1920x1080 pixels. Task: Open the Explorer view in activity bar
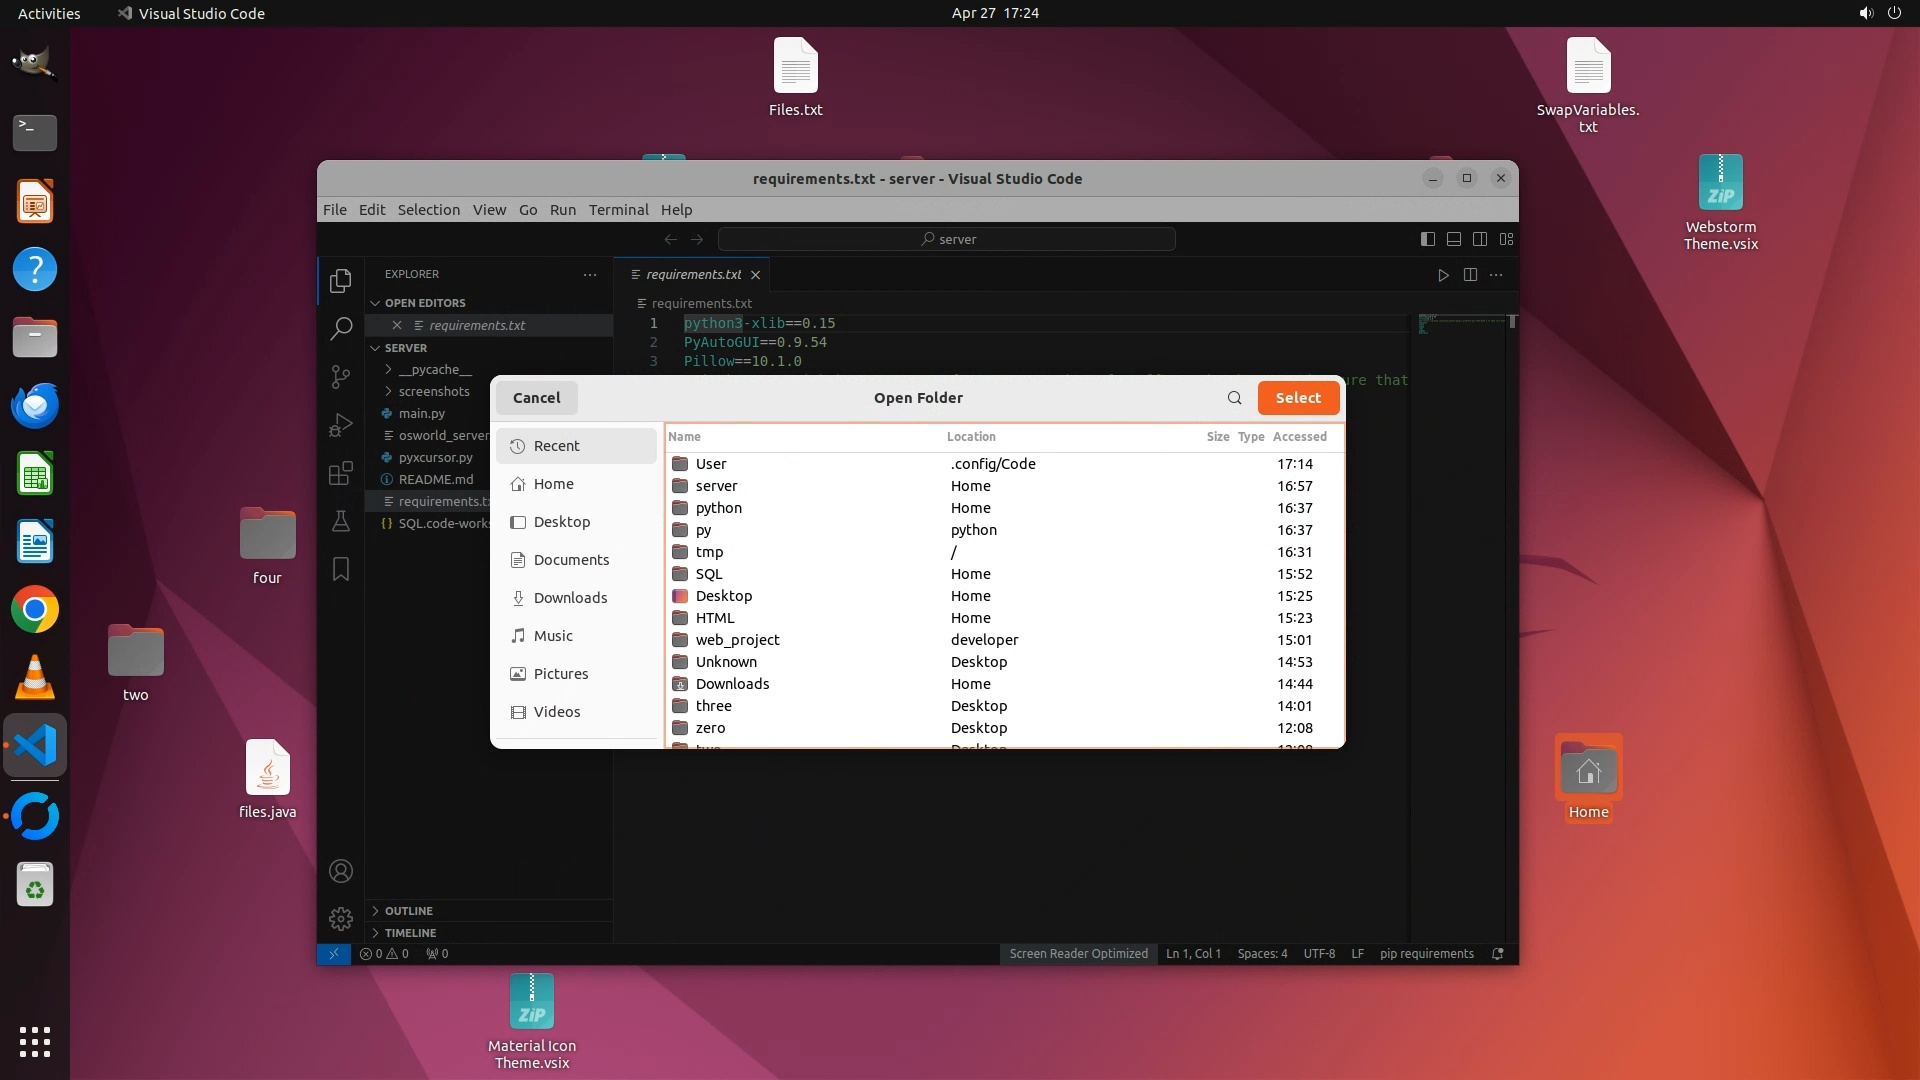coord(341,281)
